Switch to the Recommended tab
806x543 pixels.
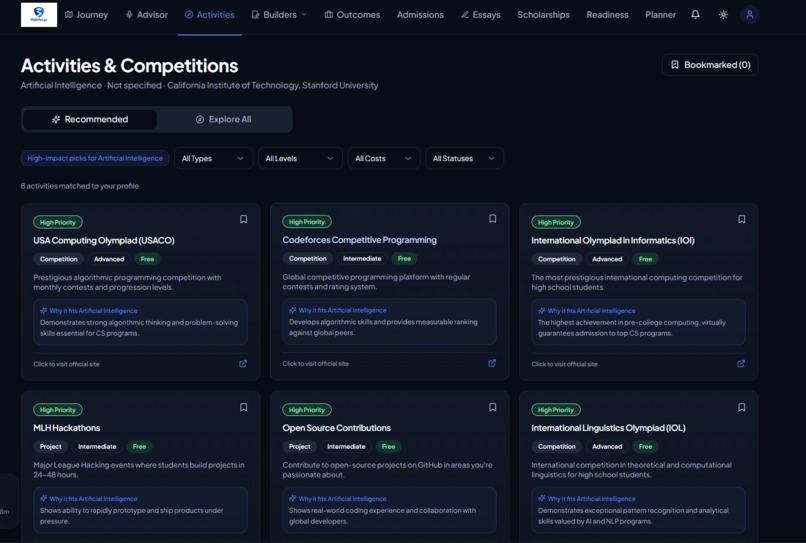click(90, 119)
